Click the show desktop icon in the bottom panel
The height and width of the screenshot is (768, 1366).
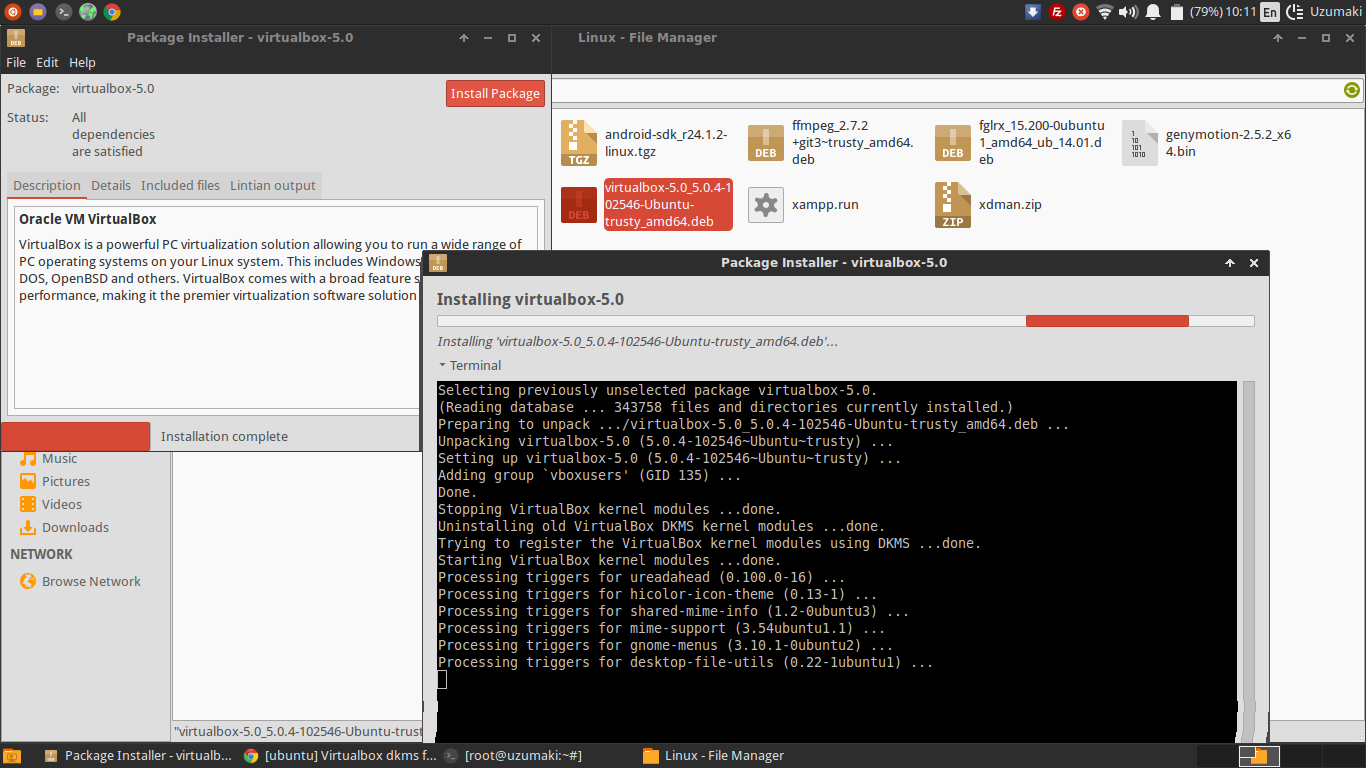pyautogui.click(x=11, y=756)
